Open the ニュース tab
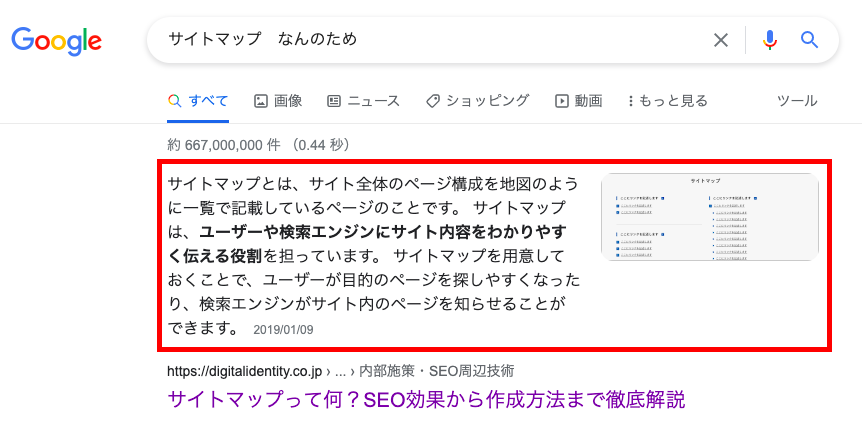 point(363,101)
